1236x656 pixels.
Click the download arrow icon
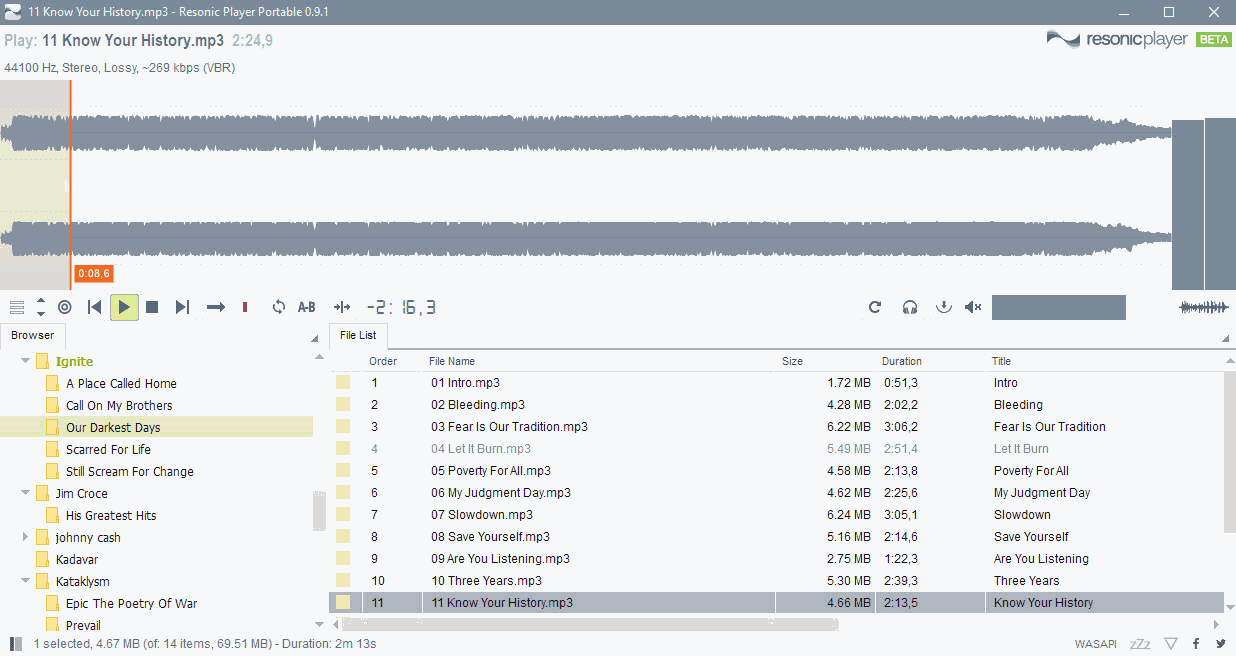point(943,307)
